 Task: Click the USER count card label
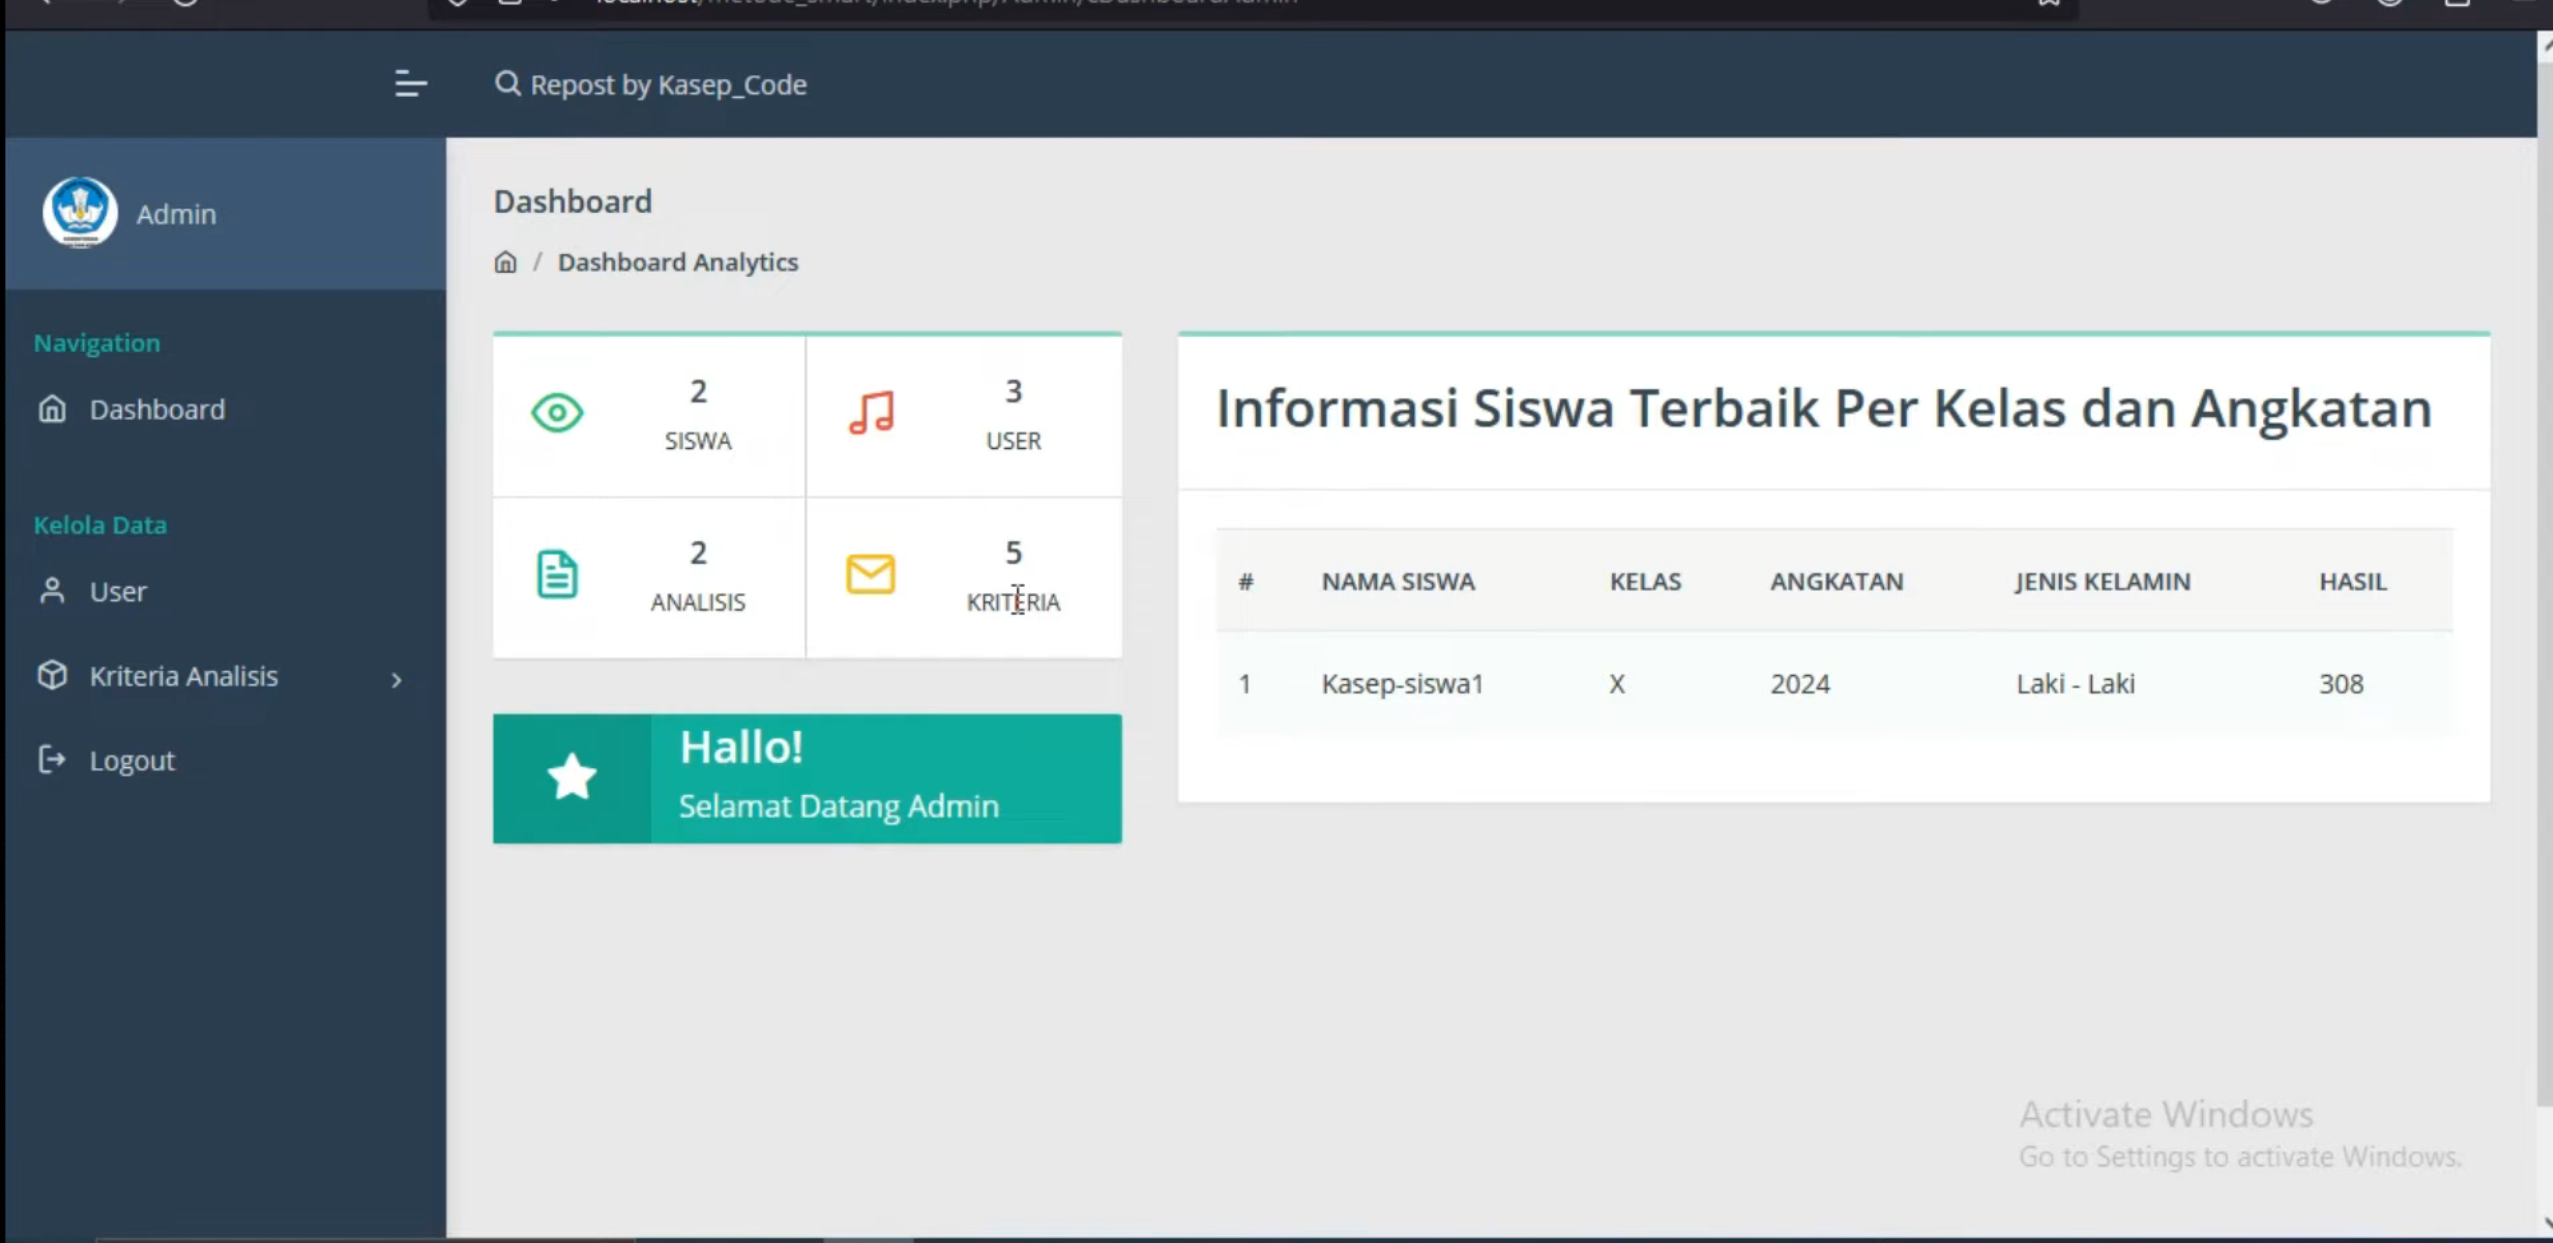(1013, 441)
